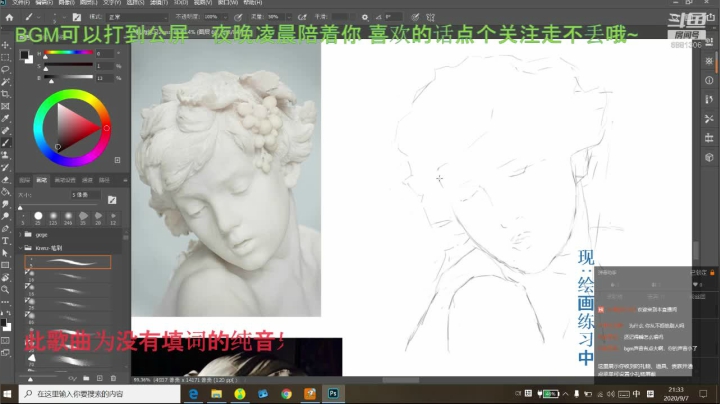Select the size 25 hard round recent brush
Viewport: 720px width, 404px height.
[x=38, y=218]
